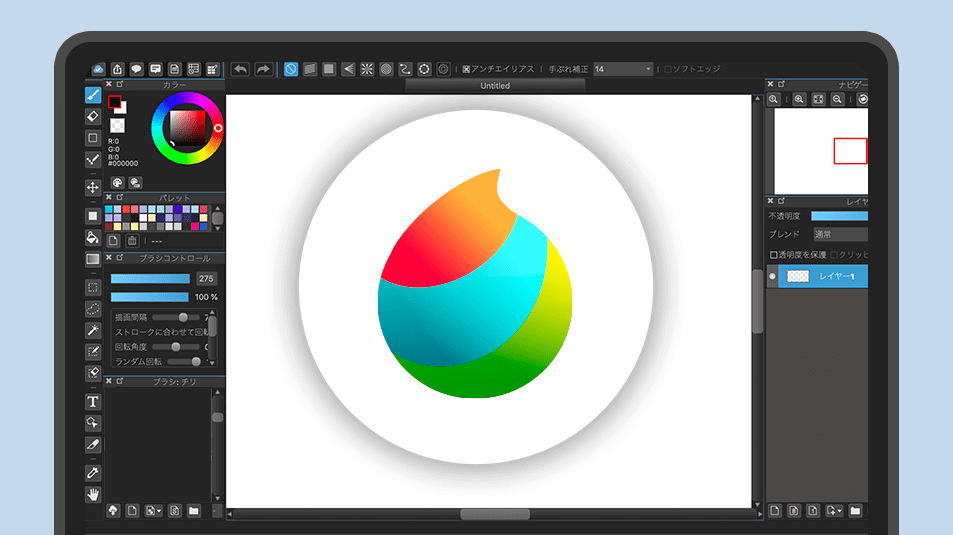Toggle visibility of レイヤー1
Image resolution: width=953 pixels, height=535 pixels.
coord(772,277)
